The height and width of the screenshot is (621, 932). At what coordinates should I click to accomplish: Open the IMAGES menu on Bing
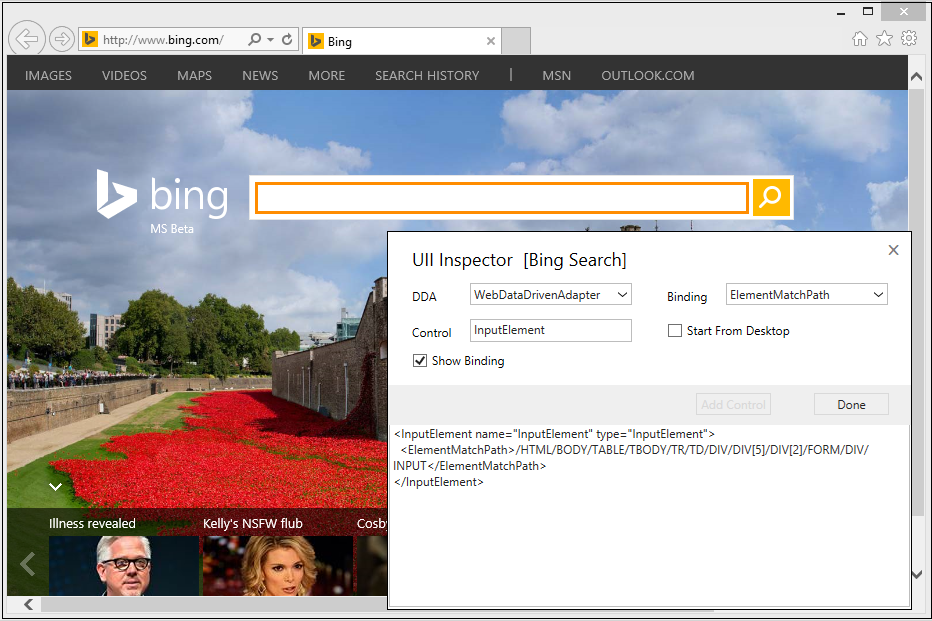point(48,75)
